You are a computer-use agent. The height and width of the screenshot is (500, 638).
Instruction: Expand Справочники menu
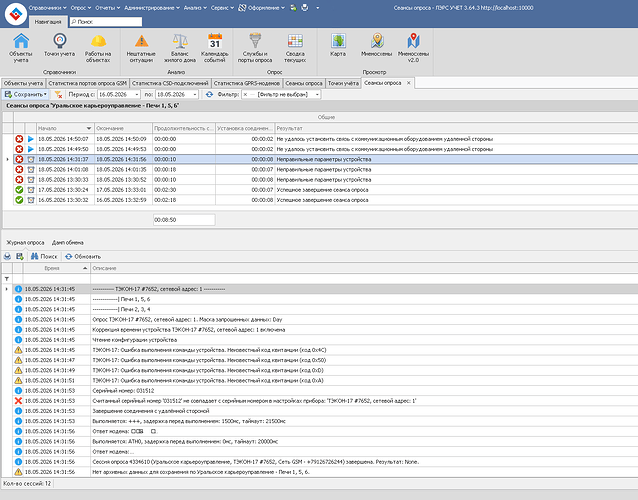[x=48, y=8]
